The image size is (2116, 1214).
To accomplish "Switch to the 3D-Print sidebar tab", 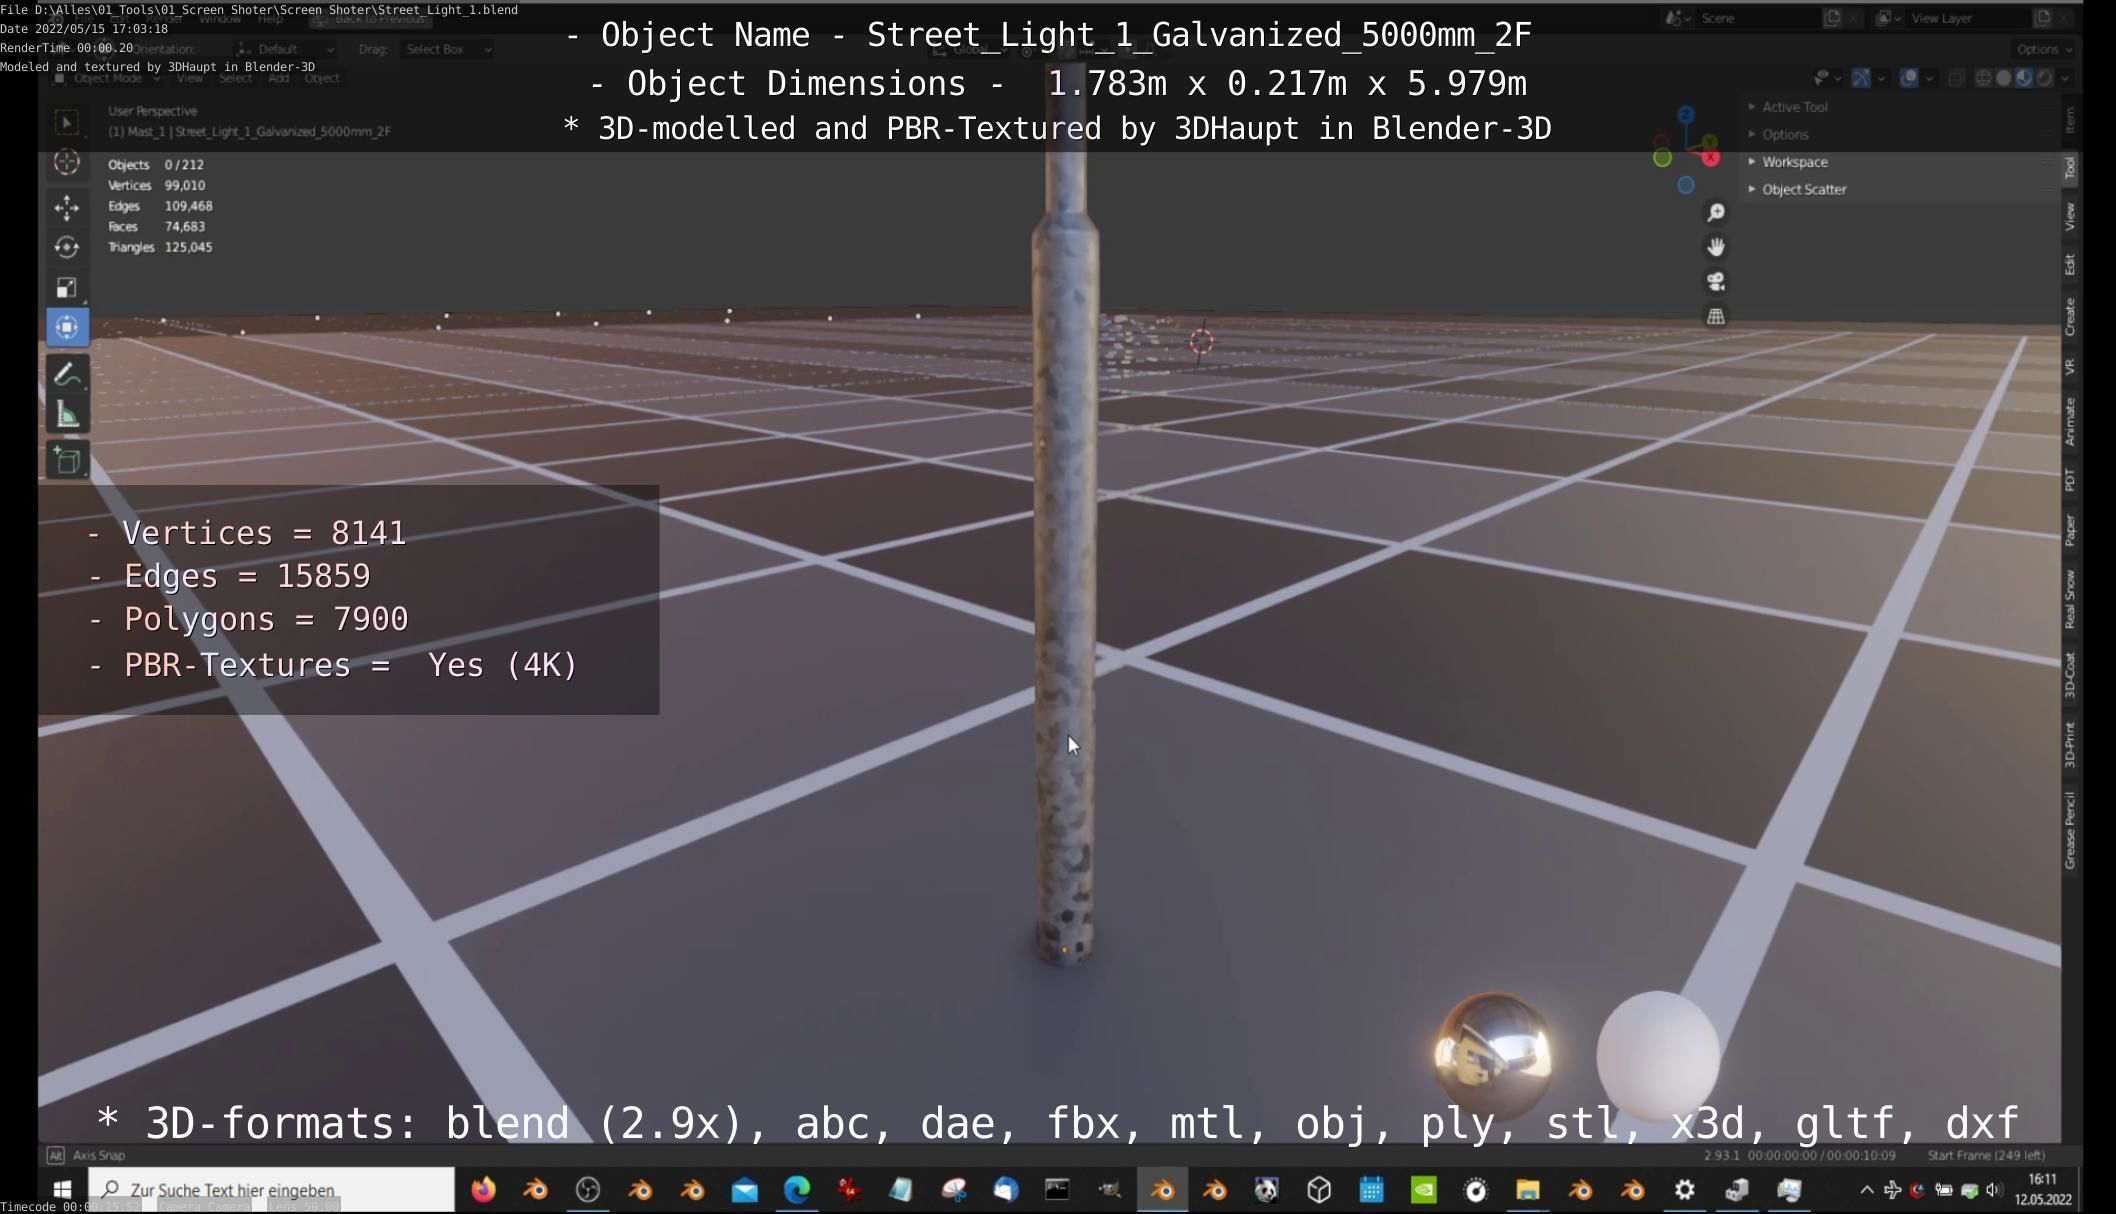I will 2071,744.
